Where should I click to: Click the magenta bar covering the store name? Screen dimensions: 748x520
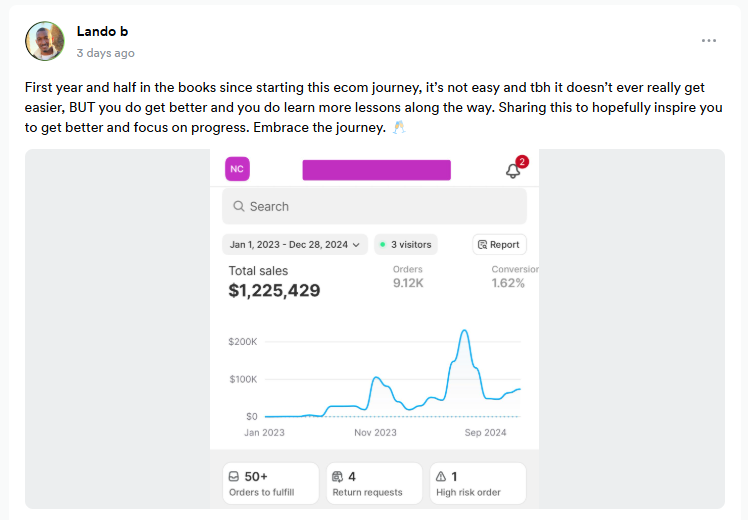point(376,170)
